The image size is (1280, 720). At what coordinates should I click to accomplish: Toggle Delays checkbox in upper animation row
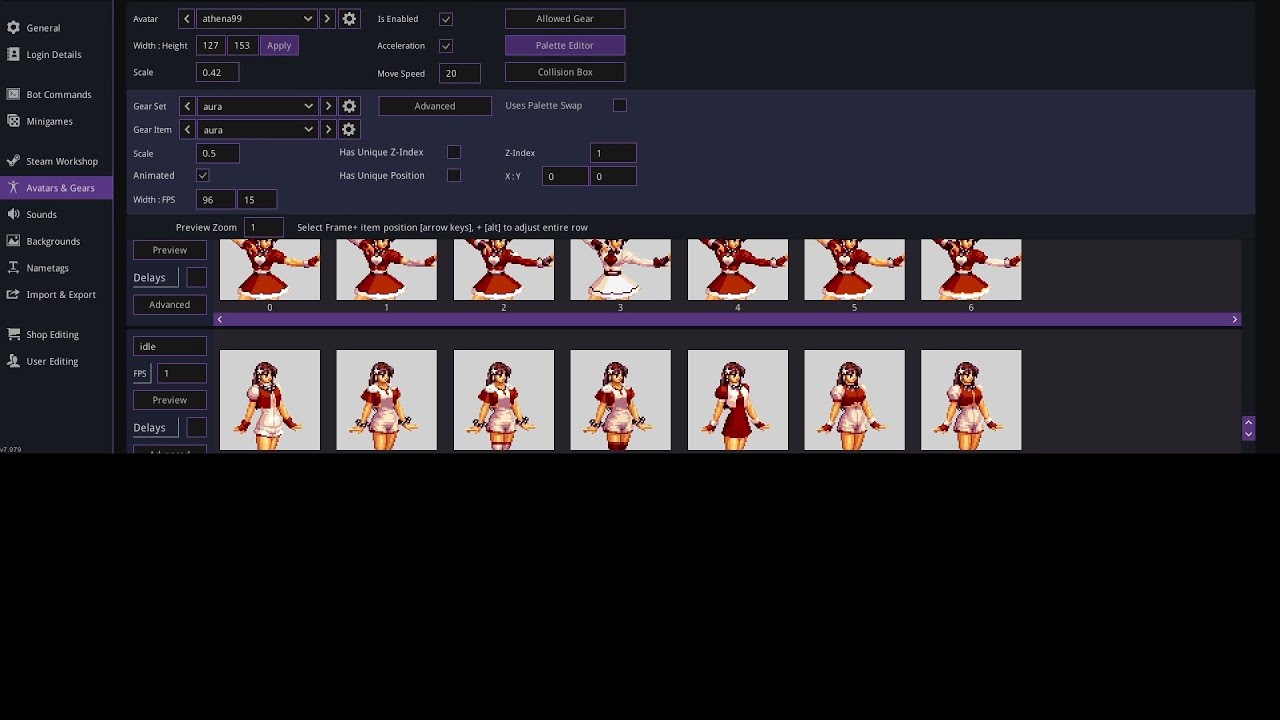click(x=196, y=277)
